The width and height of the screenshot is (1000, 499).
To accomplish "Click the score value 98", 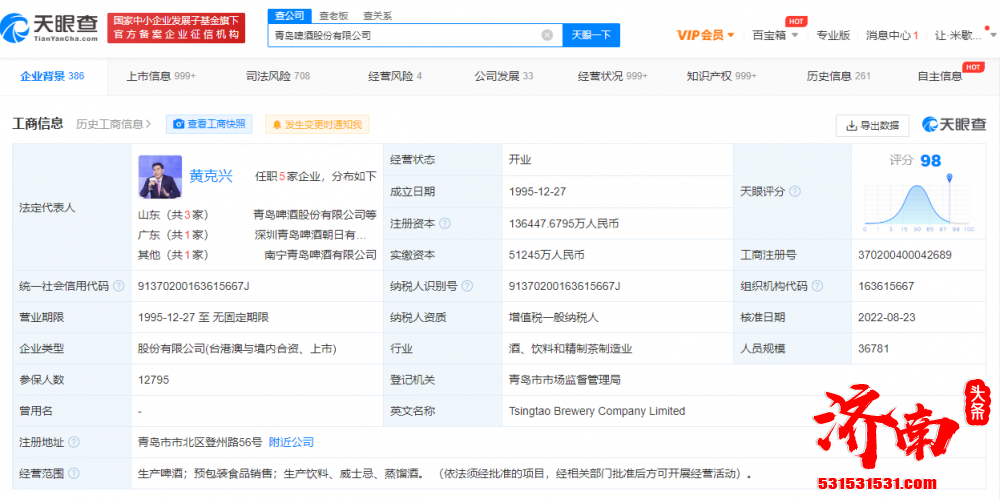I will 930,161.
